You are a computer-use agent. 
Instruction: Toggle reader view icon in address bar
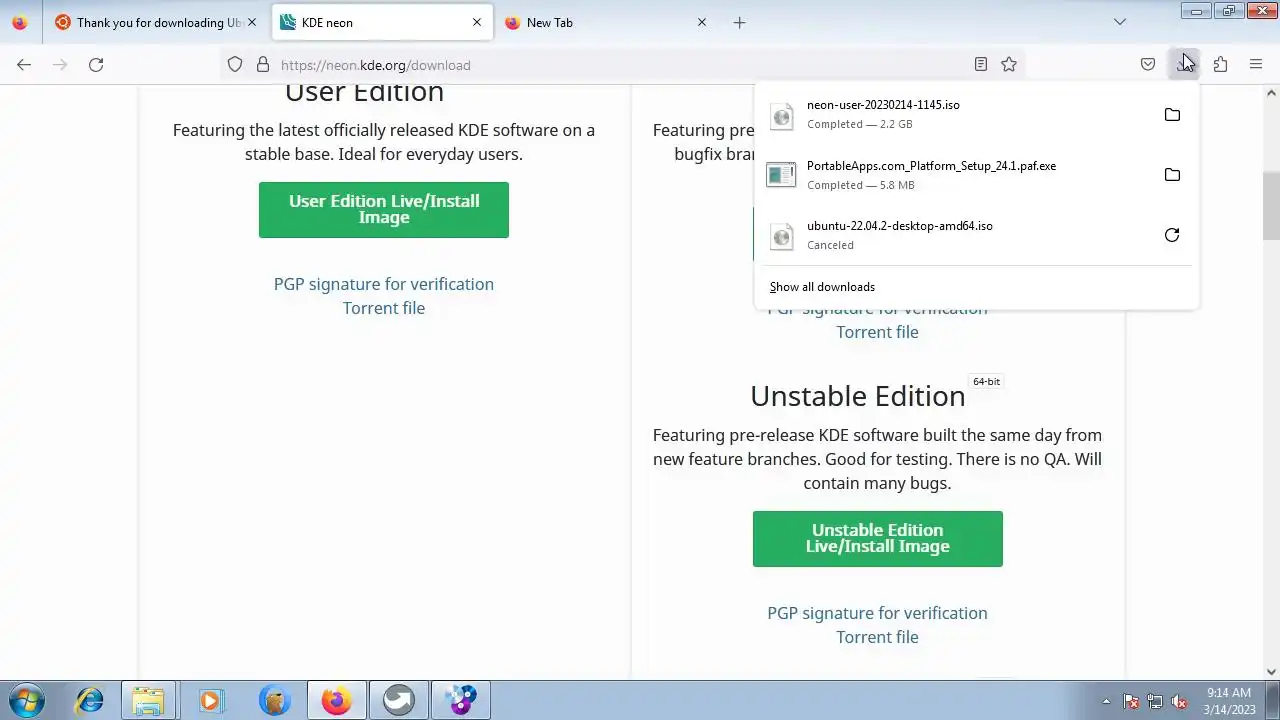pyautogui.click(x=981, y=65)
